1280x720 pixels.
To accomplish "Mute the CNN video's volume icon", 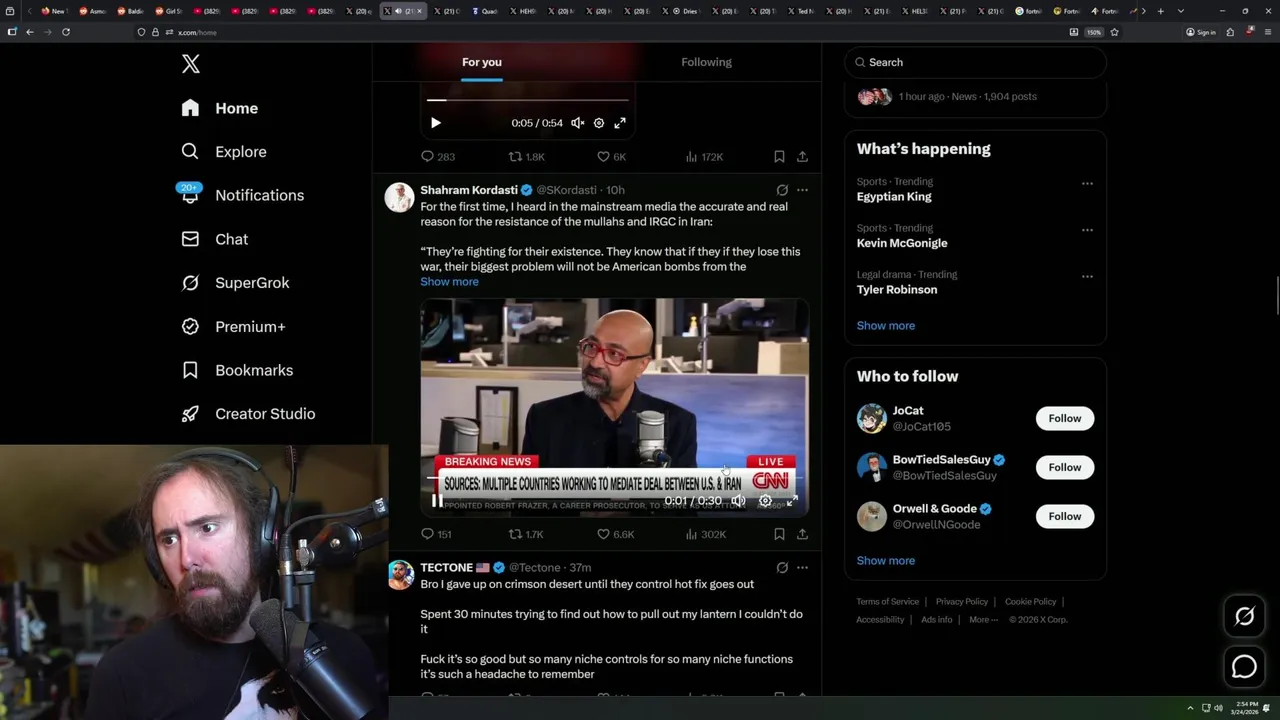I will click(738, 501).
